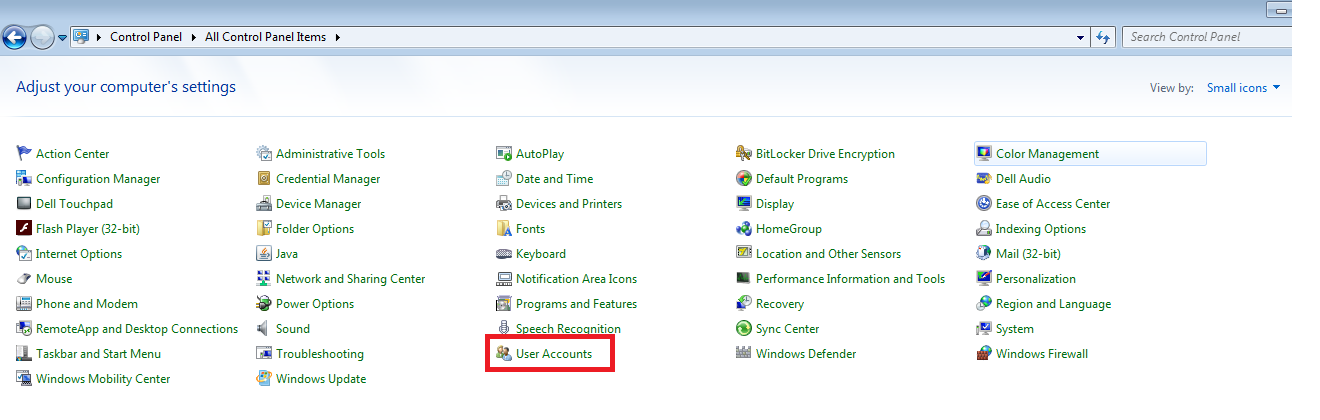The height and width of the screenshot is (420, 1320).
Task: Click the Credential Manager vault icon
Action: (264, 178)
